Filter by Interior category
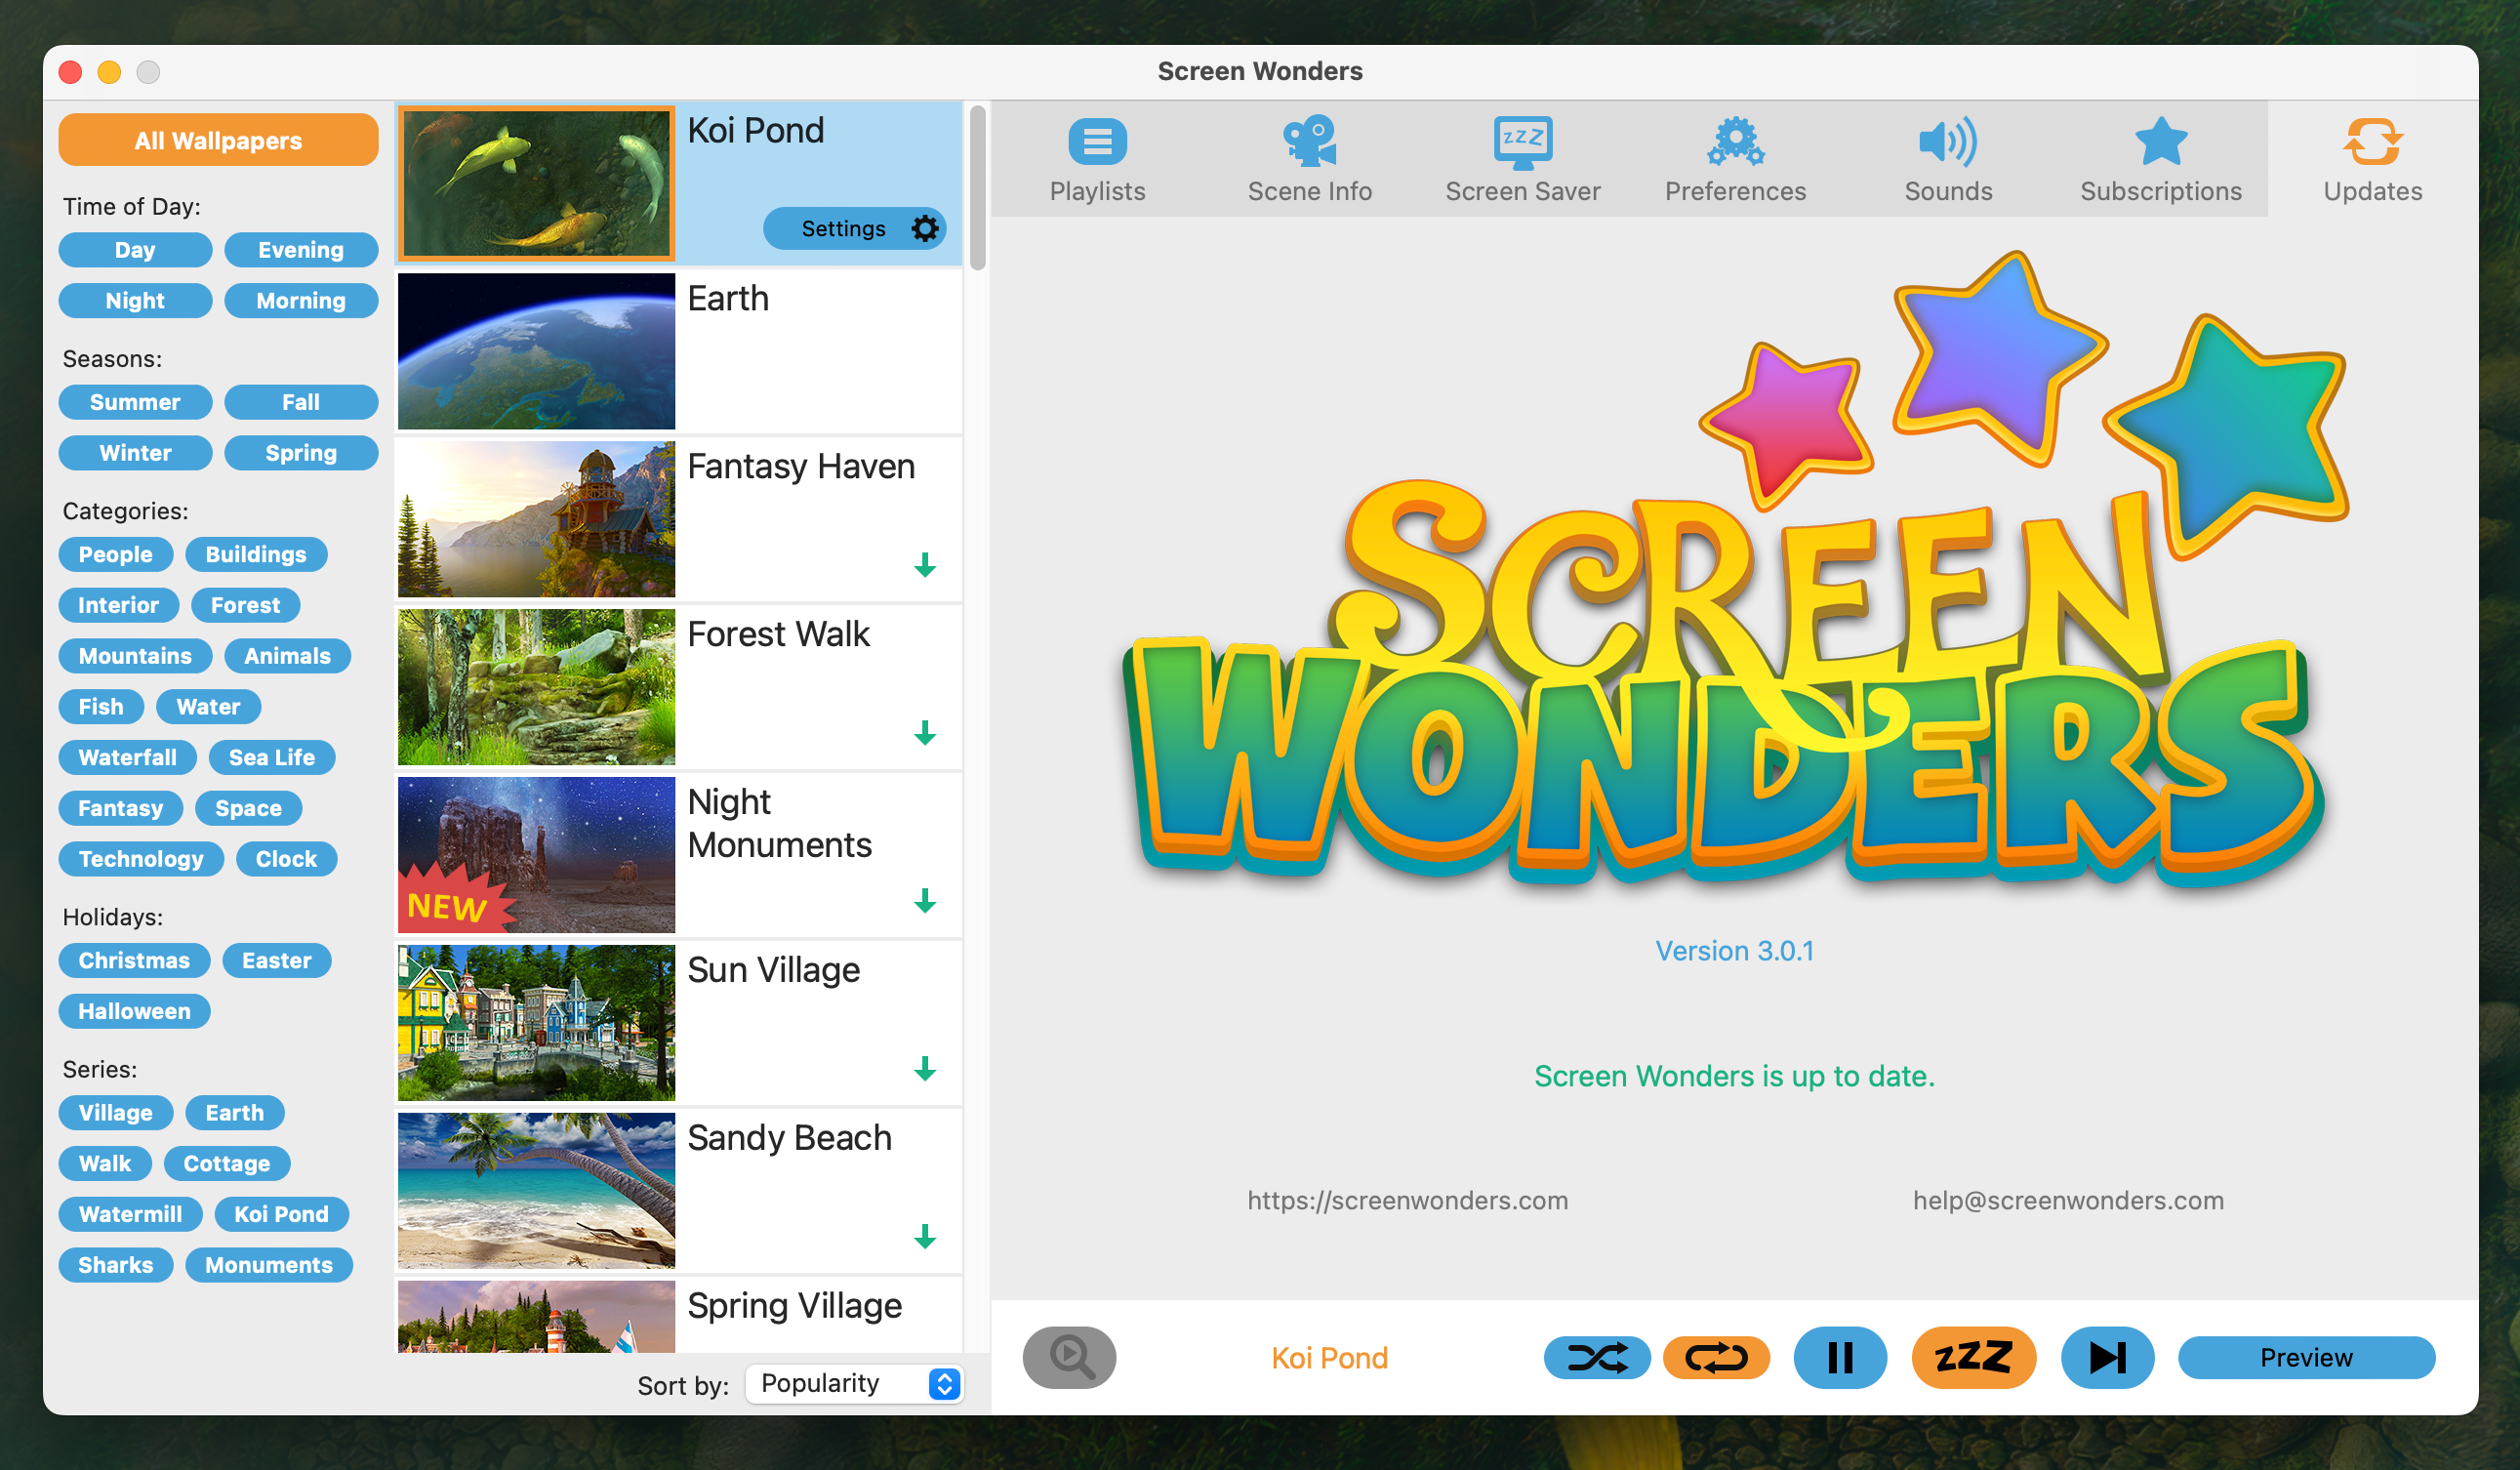 118,605
